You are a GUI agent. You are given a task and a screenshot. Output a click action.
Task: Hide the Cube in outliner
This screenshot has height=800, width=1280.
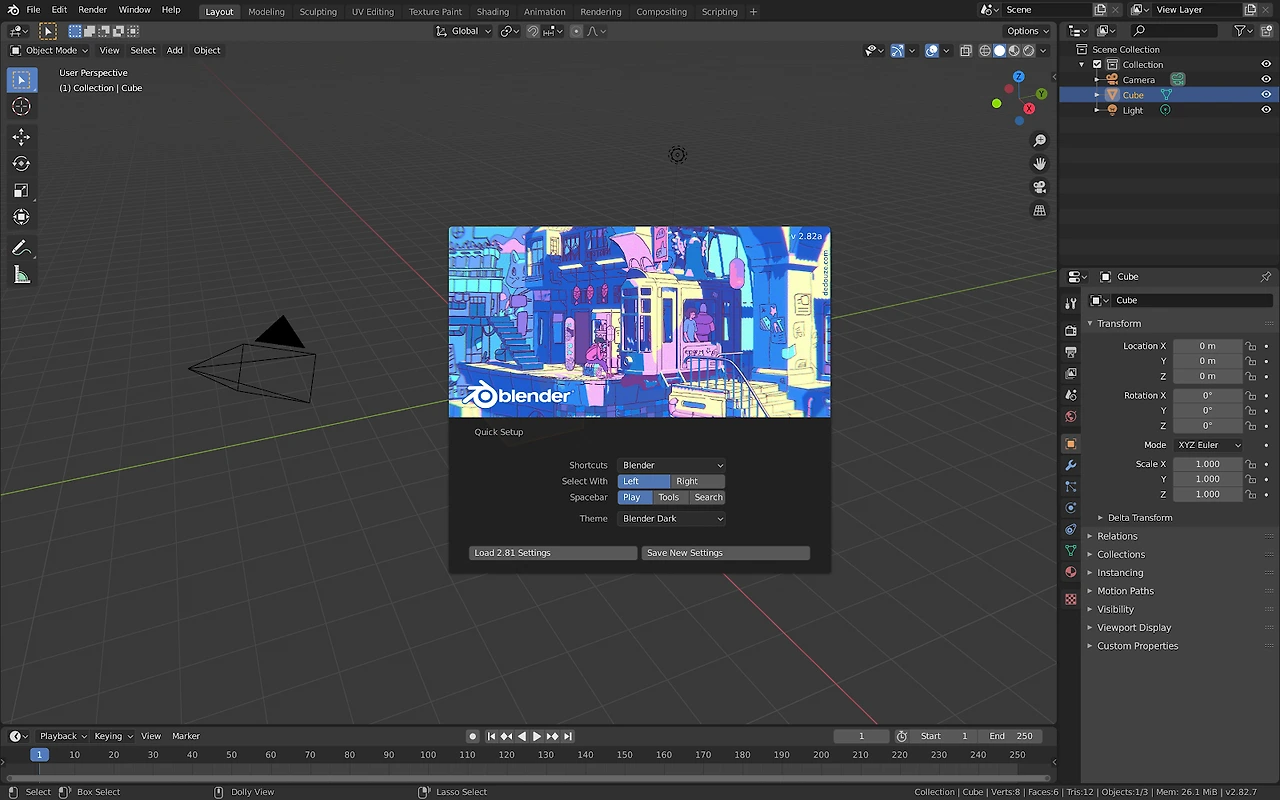tap(1266, 95)
